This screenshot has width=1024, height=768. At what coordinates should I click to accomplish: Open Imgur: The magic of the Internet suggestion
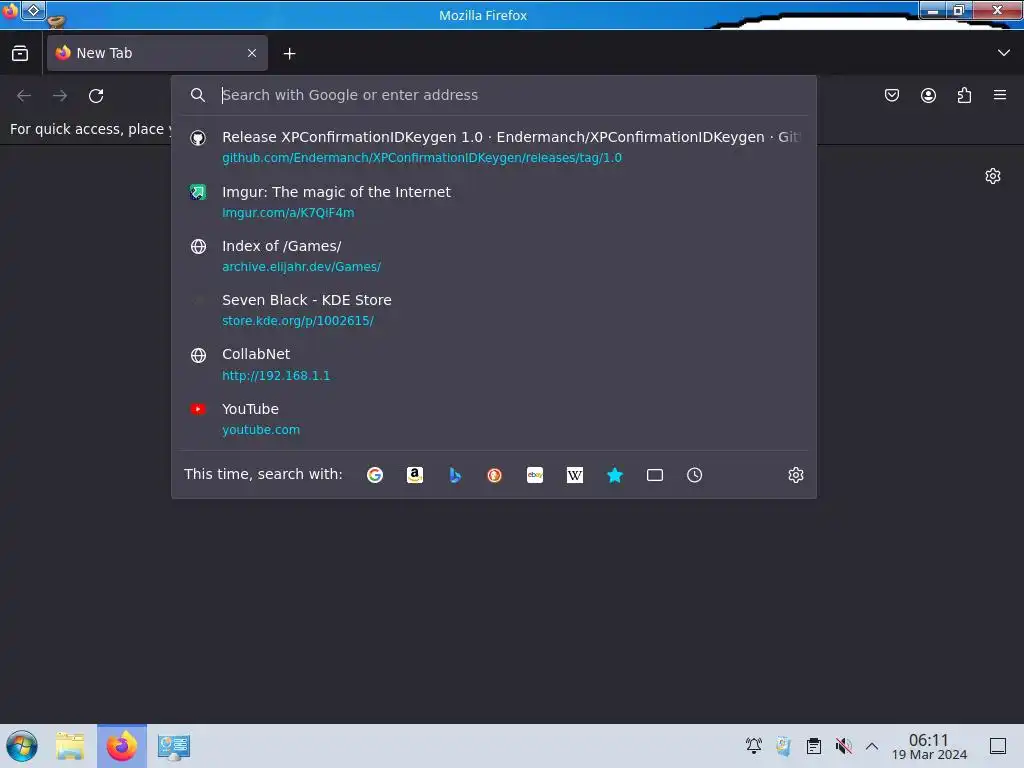tap(494, 201)
